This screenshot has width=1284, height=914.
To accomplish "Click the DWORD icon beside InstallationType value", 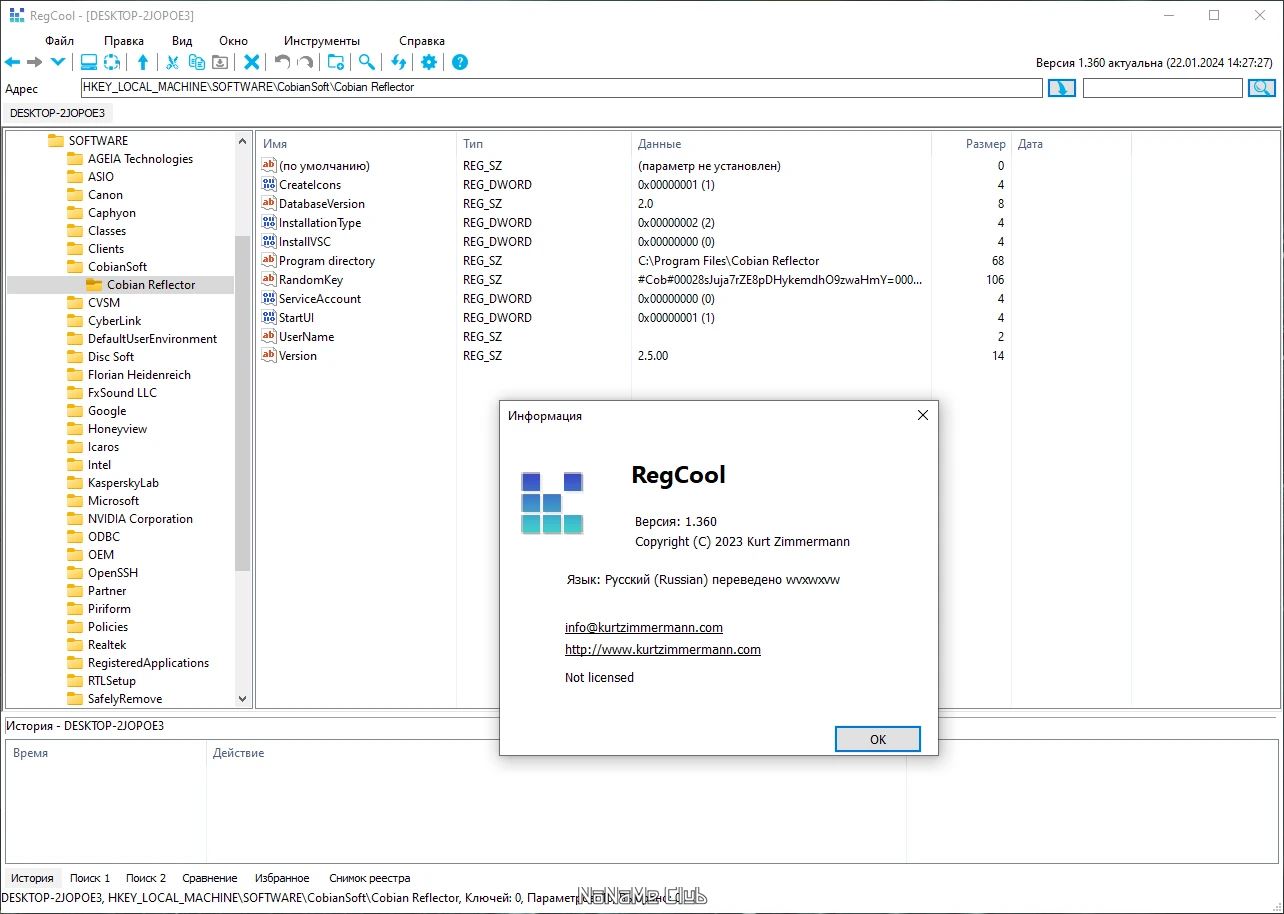I will 268,223.
